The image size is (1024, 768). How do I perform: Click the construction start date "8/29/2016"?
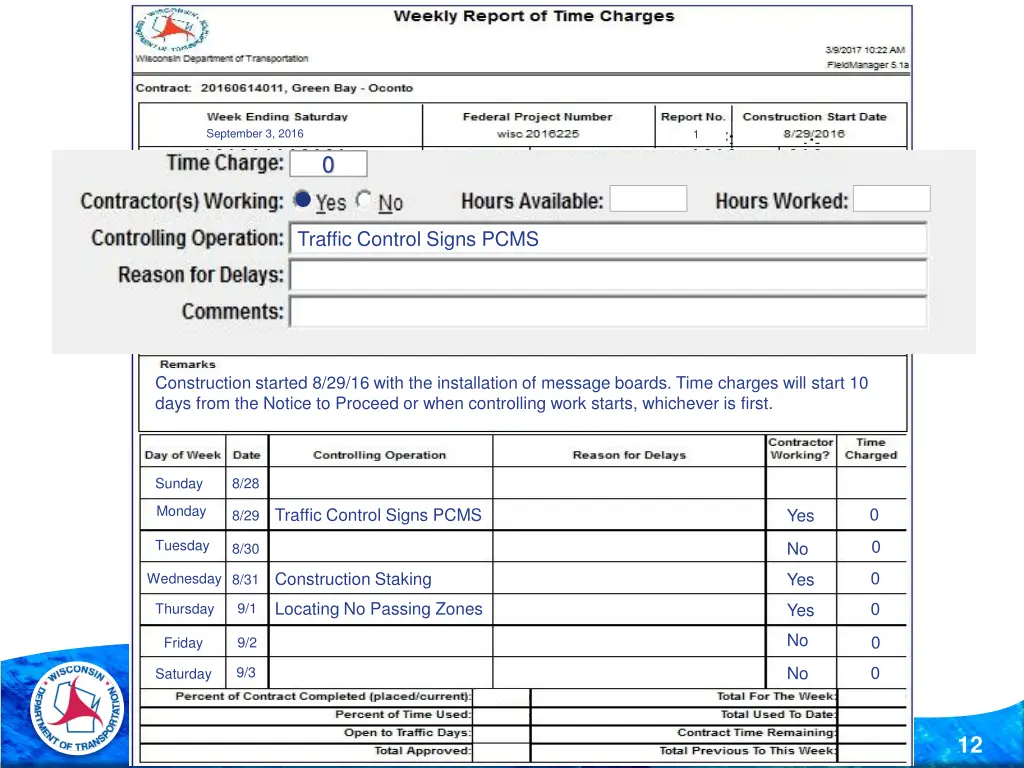[814, 134]
